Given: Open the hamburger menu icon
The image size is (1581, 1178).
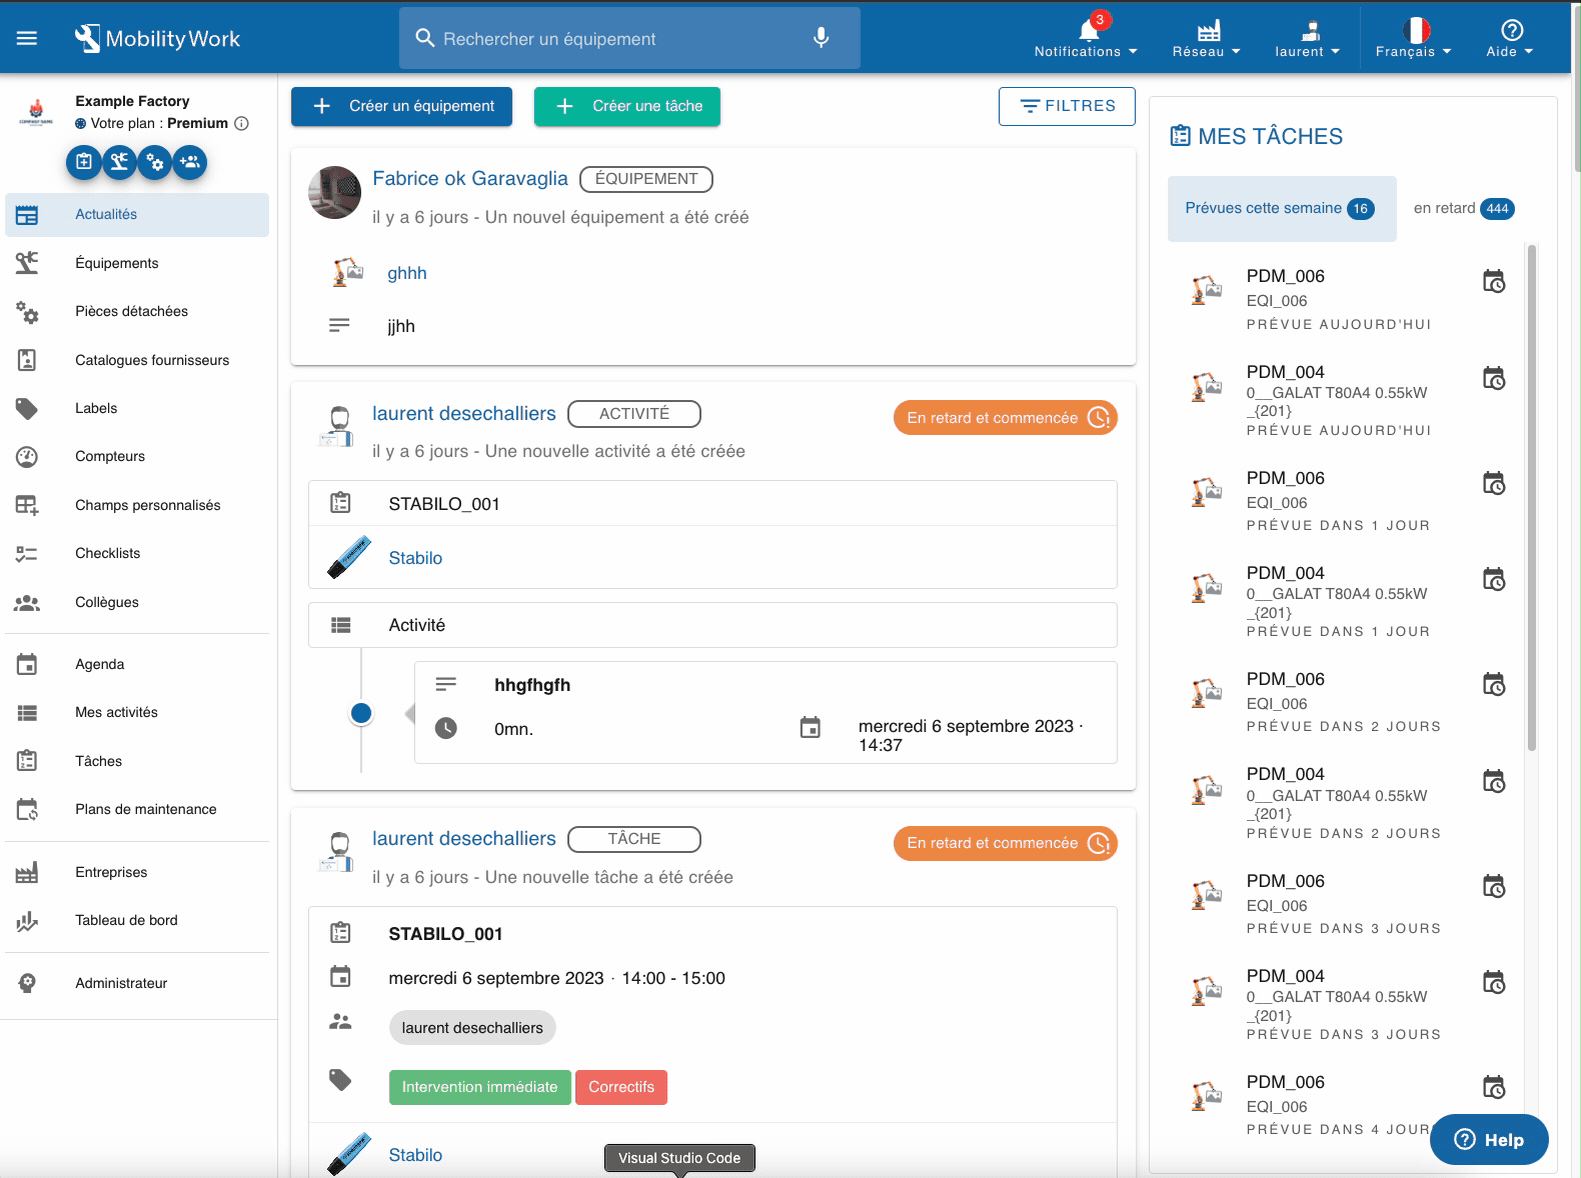Looking at the screenshot, I should click(27, 38).
